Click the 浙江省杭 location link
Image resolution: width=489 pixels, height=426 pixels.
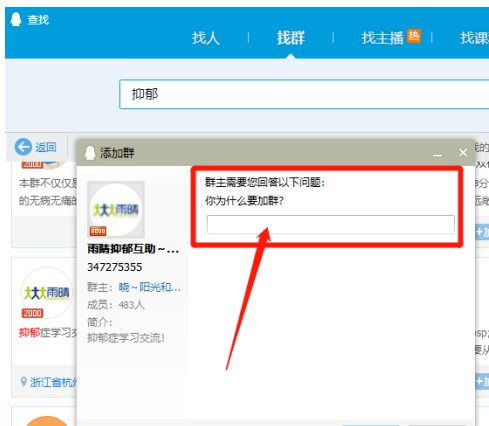(x=53, y=382)
